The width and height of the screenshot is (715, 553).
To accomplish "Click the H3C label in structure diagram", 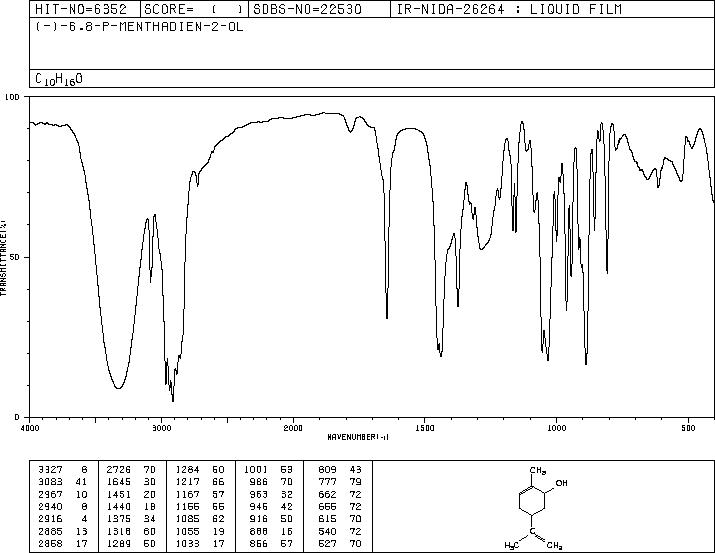I will pyautogui.click(x=512, y=545).
